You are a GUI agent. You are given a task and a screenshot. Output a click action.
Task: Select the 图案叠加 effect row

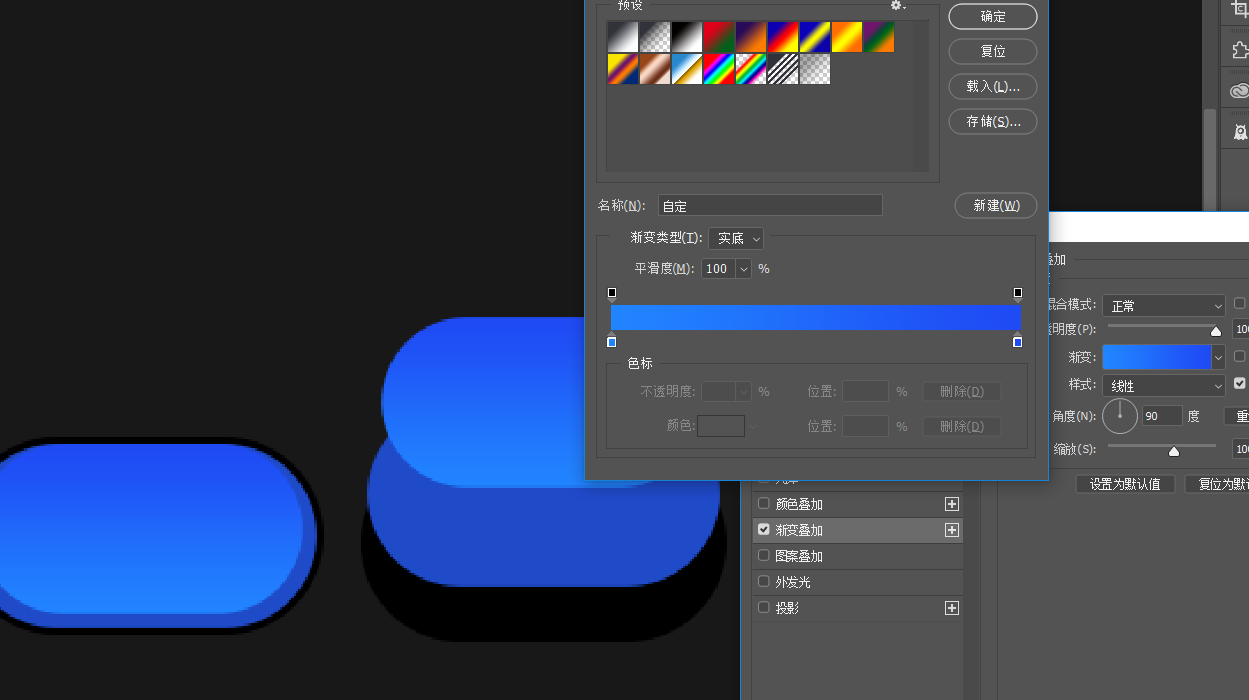click(857, 556)
